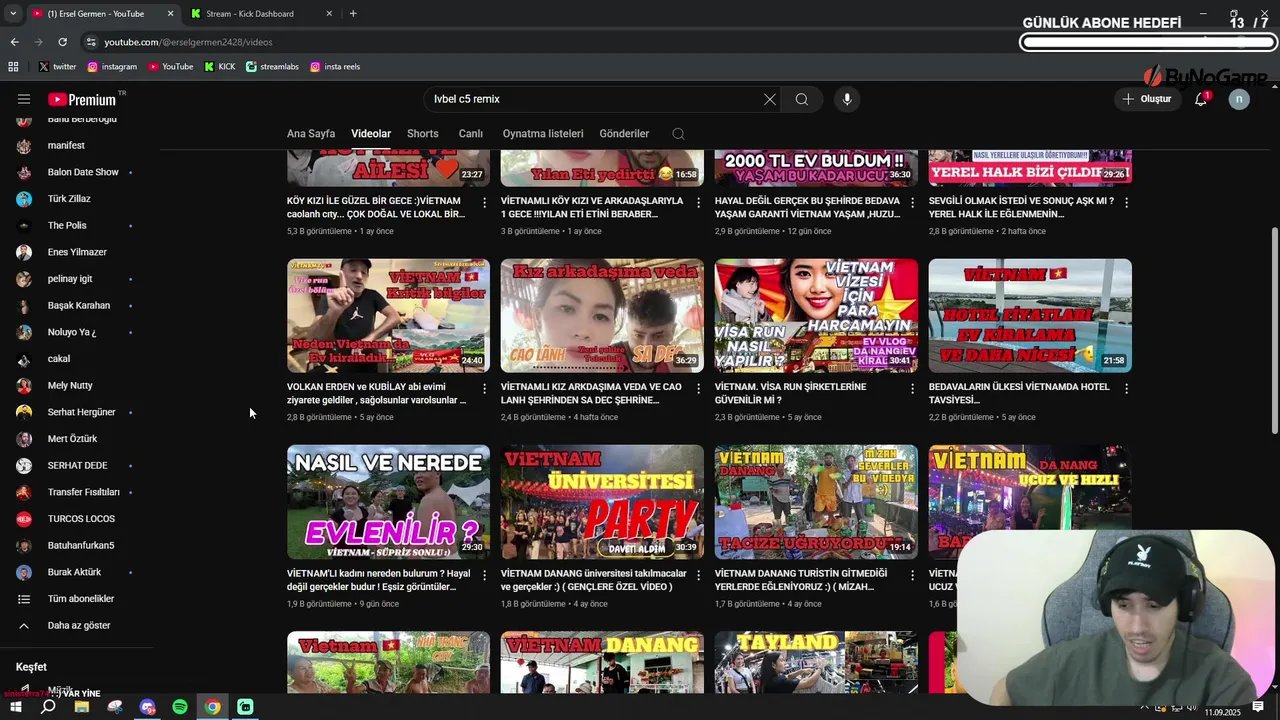Open the account avatar menu
The height and width of the screenshot is (720, 1280).
pos(1239,99)
